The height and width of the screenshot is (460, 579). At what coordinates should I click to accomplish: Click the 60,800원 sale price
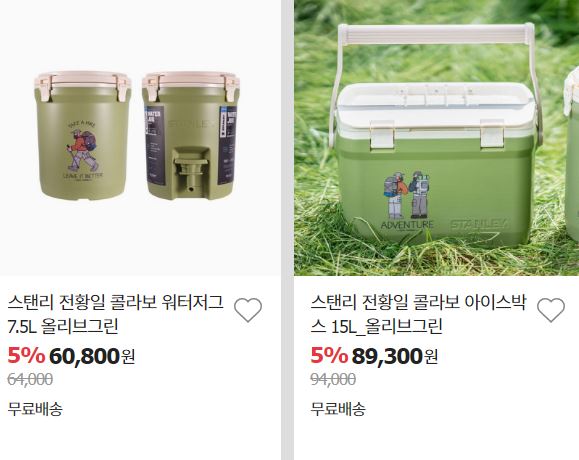coord(92,356)
